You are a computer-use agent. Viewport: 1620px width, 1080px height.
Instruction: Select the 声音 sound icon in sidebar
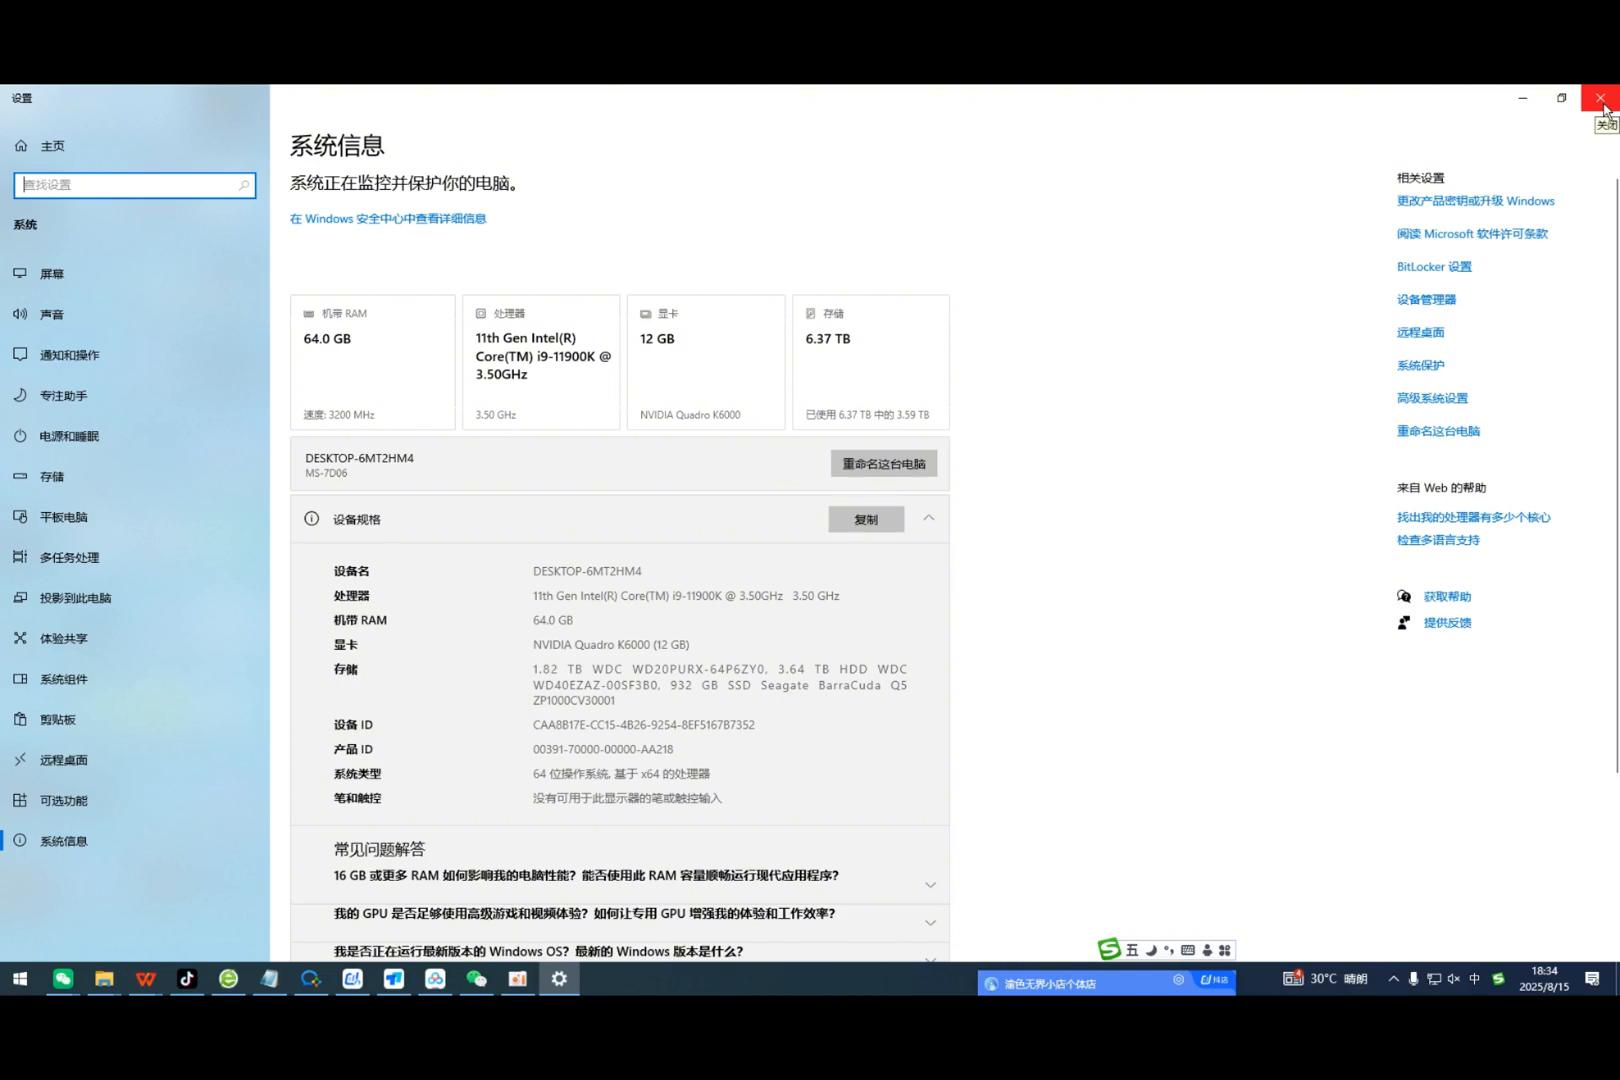coord(20,314)
